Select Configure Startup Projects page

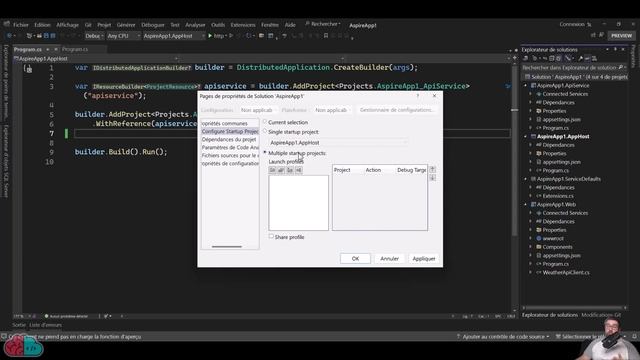(230, 131)
